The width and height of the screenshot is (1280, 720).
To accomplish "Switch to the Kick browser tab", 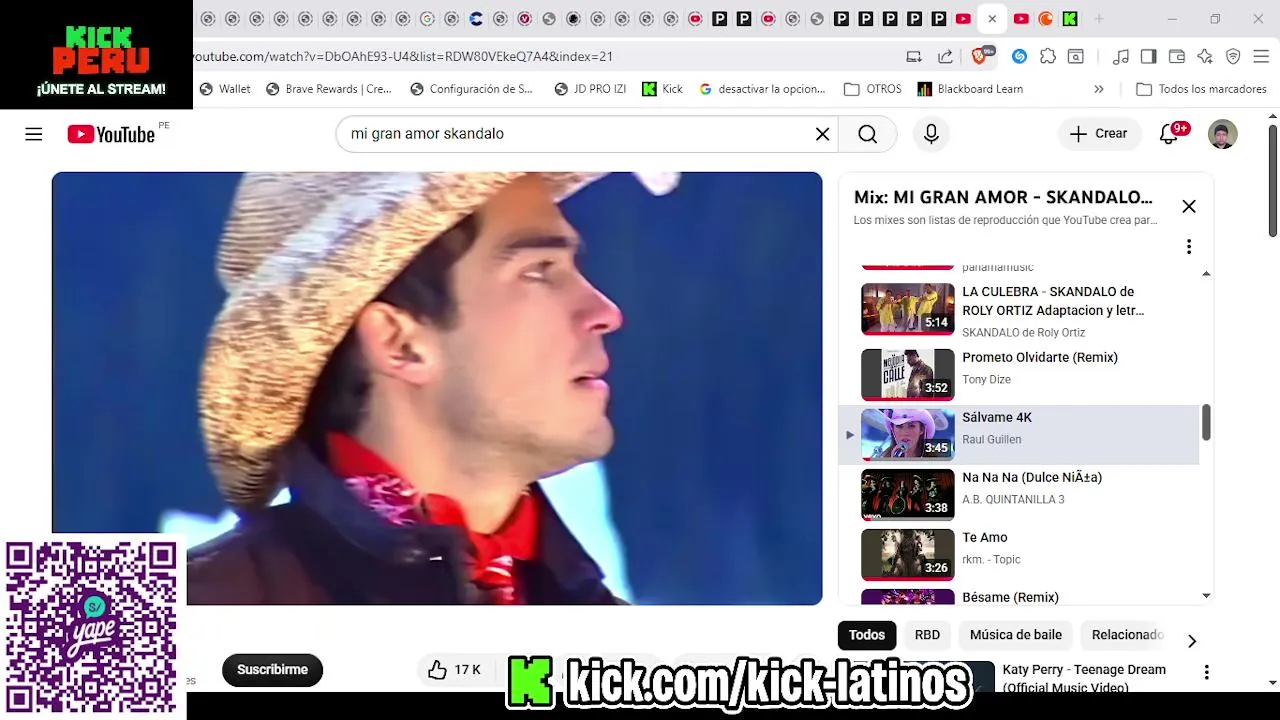I will tap(1070, 19).
